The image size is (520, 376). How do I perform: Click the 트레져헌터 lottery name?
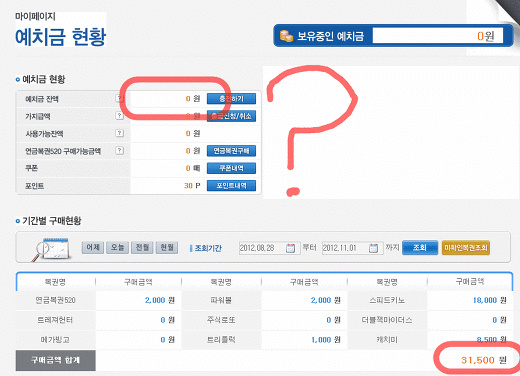click(55, 320)
